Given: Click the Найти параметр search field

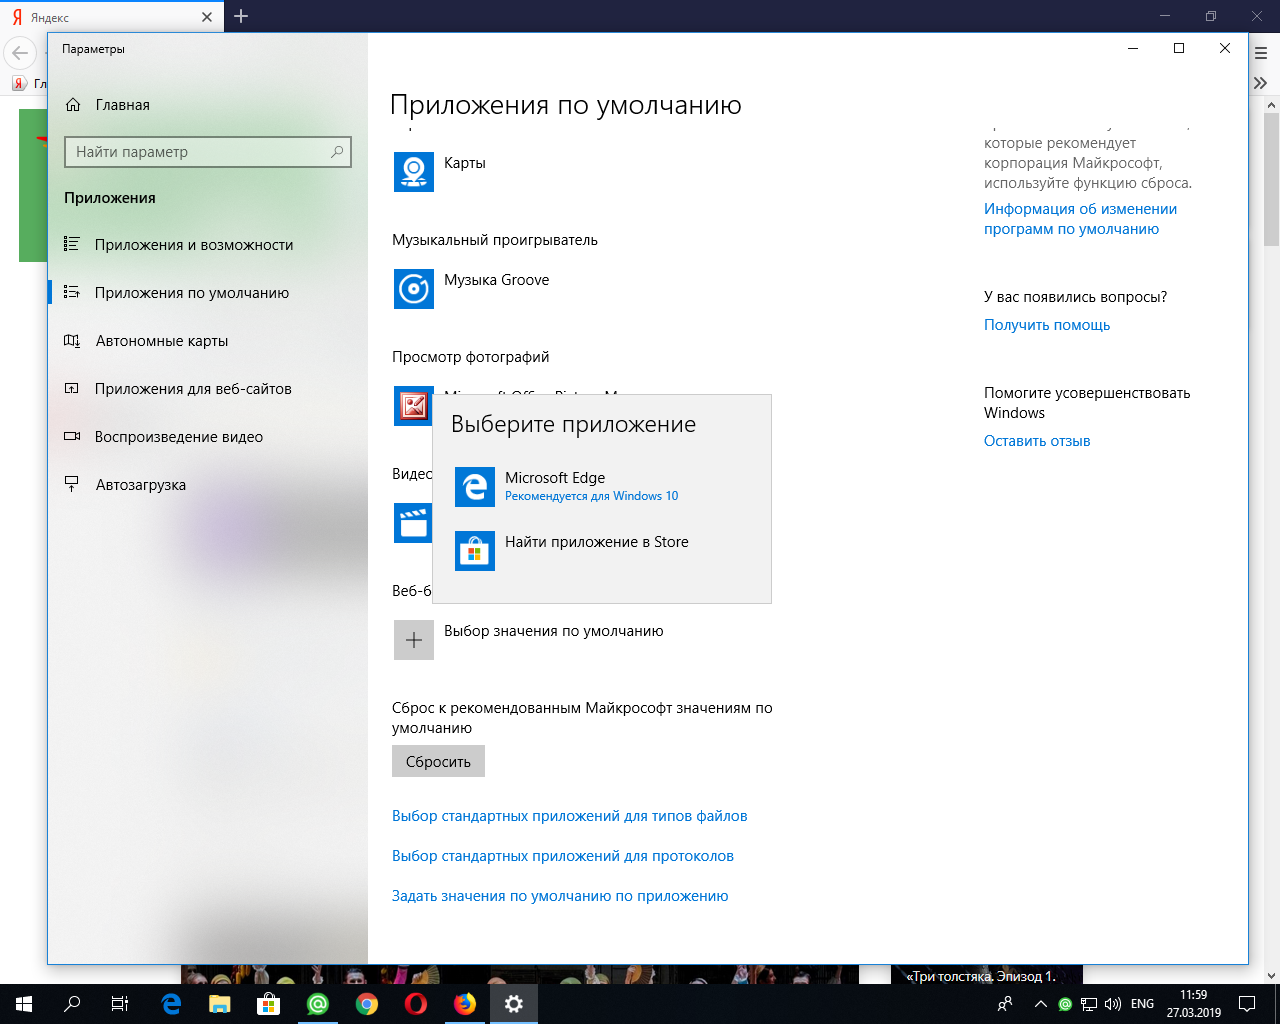Looking at the screenshot, I should pos(208,152).
